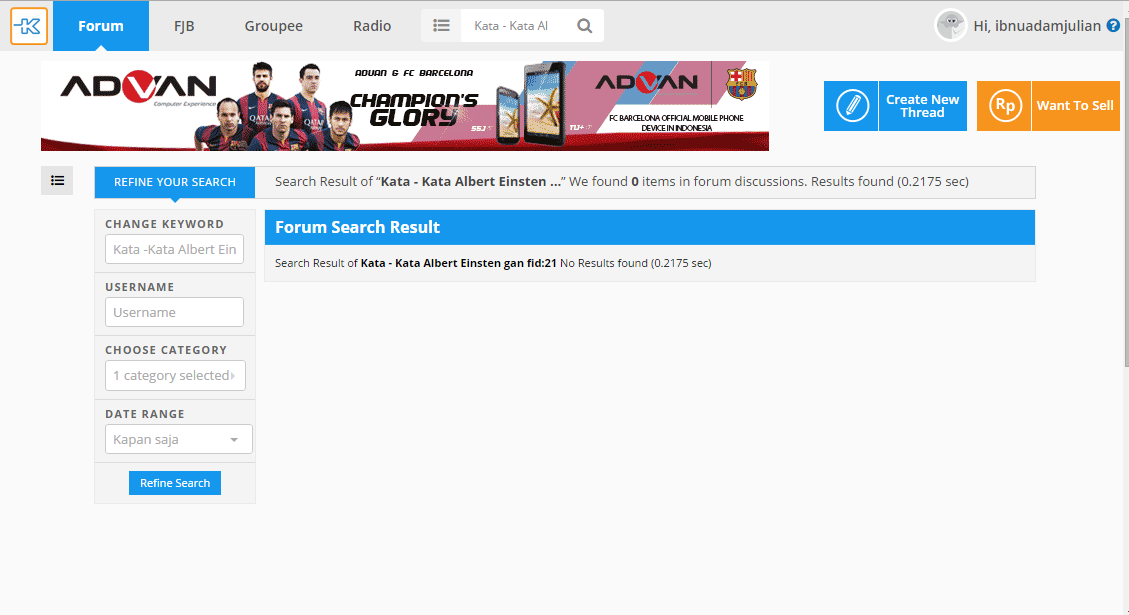Click the CHOOSE CATEGORY label

pos(166,350)
